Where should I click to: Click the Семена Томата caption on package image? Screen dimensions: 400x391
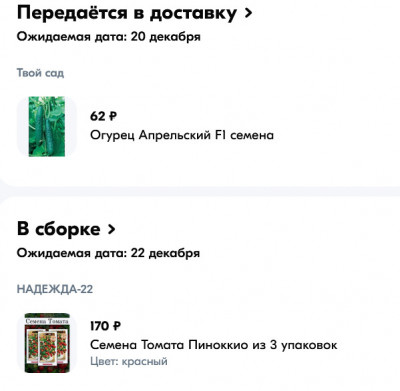(47, 321)
